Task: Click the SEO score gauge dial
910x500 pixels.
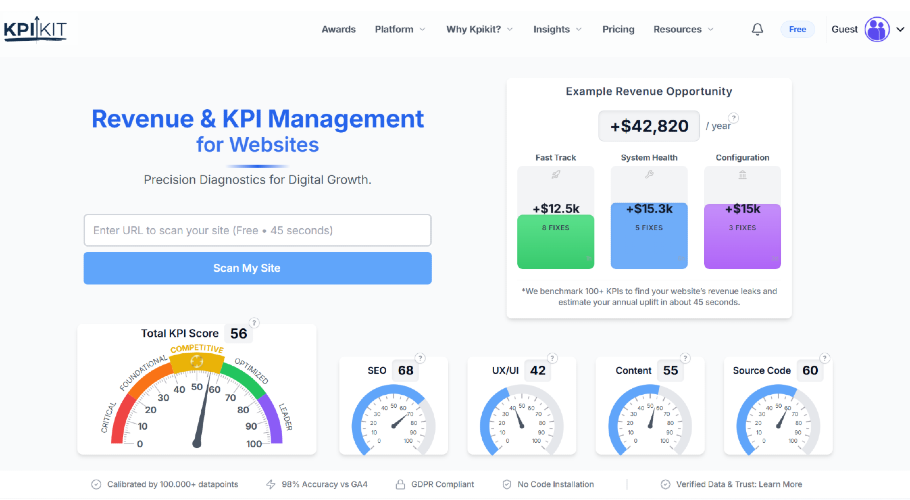Action: pos(393,420)
